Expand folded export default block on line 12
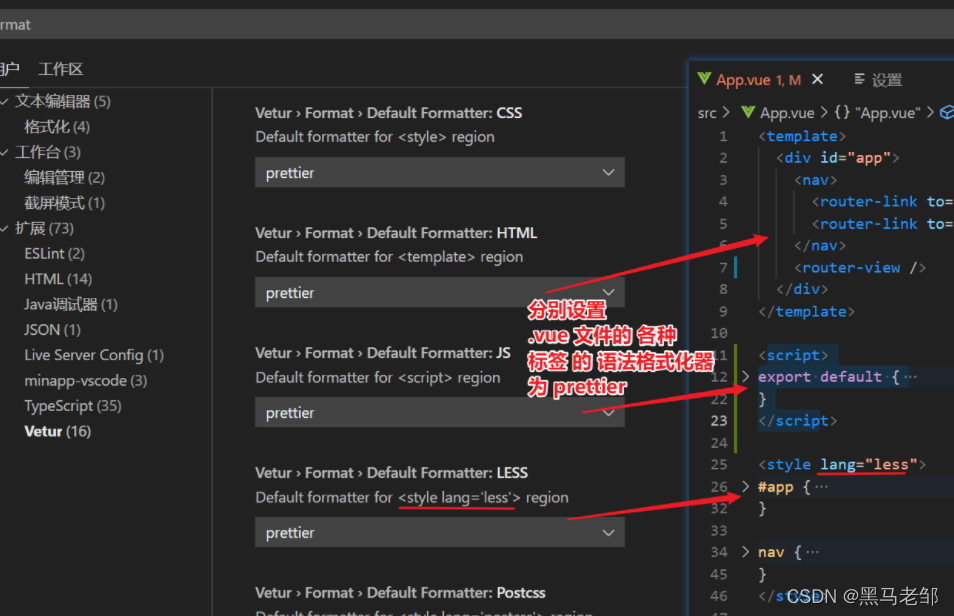 745,376
